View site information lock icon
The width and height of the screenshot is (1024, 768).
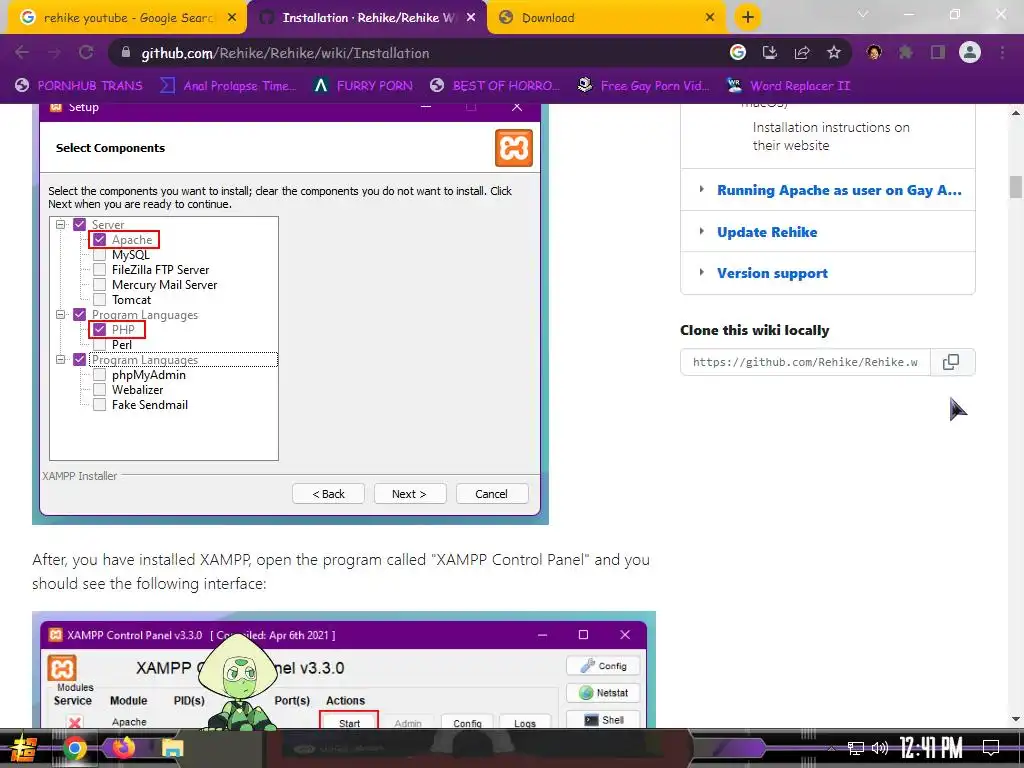(x=126, y=53)
